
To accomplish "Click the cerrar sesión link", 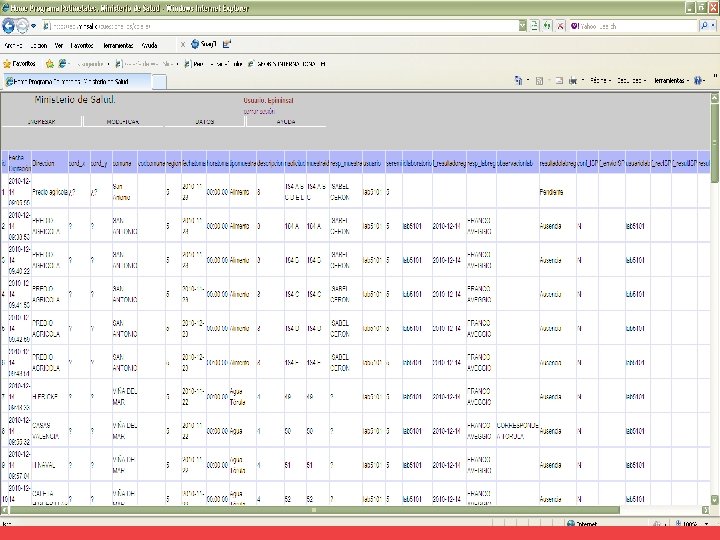I will pyautogui.click(x=259, y=112).
